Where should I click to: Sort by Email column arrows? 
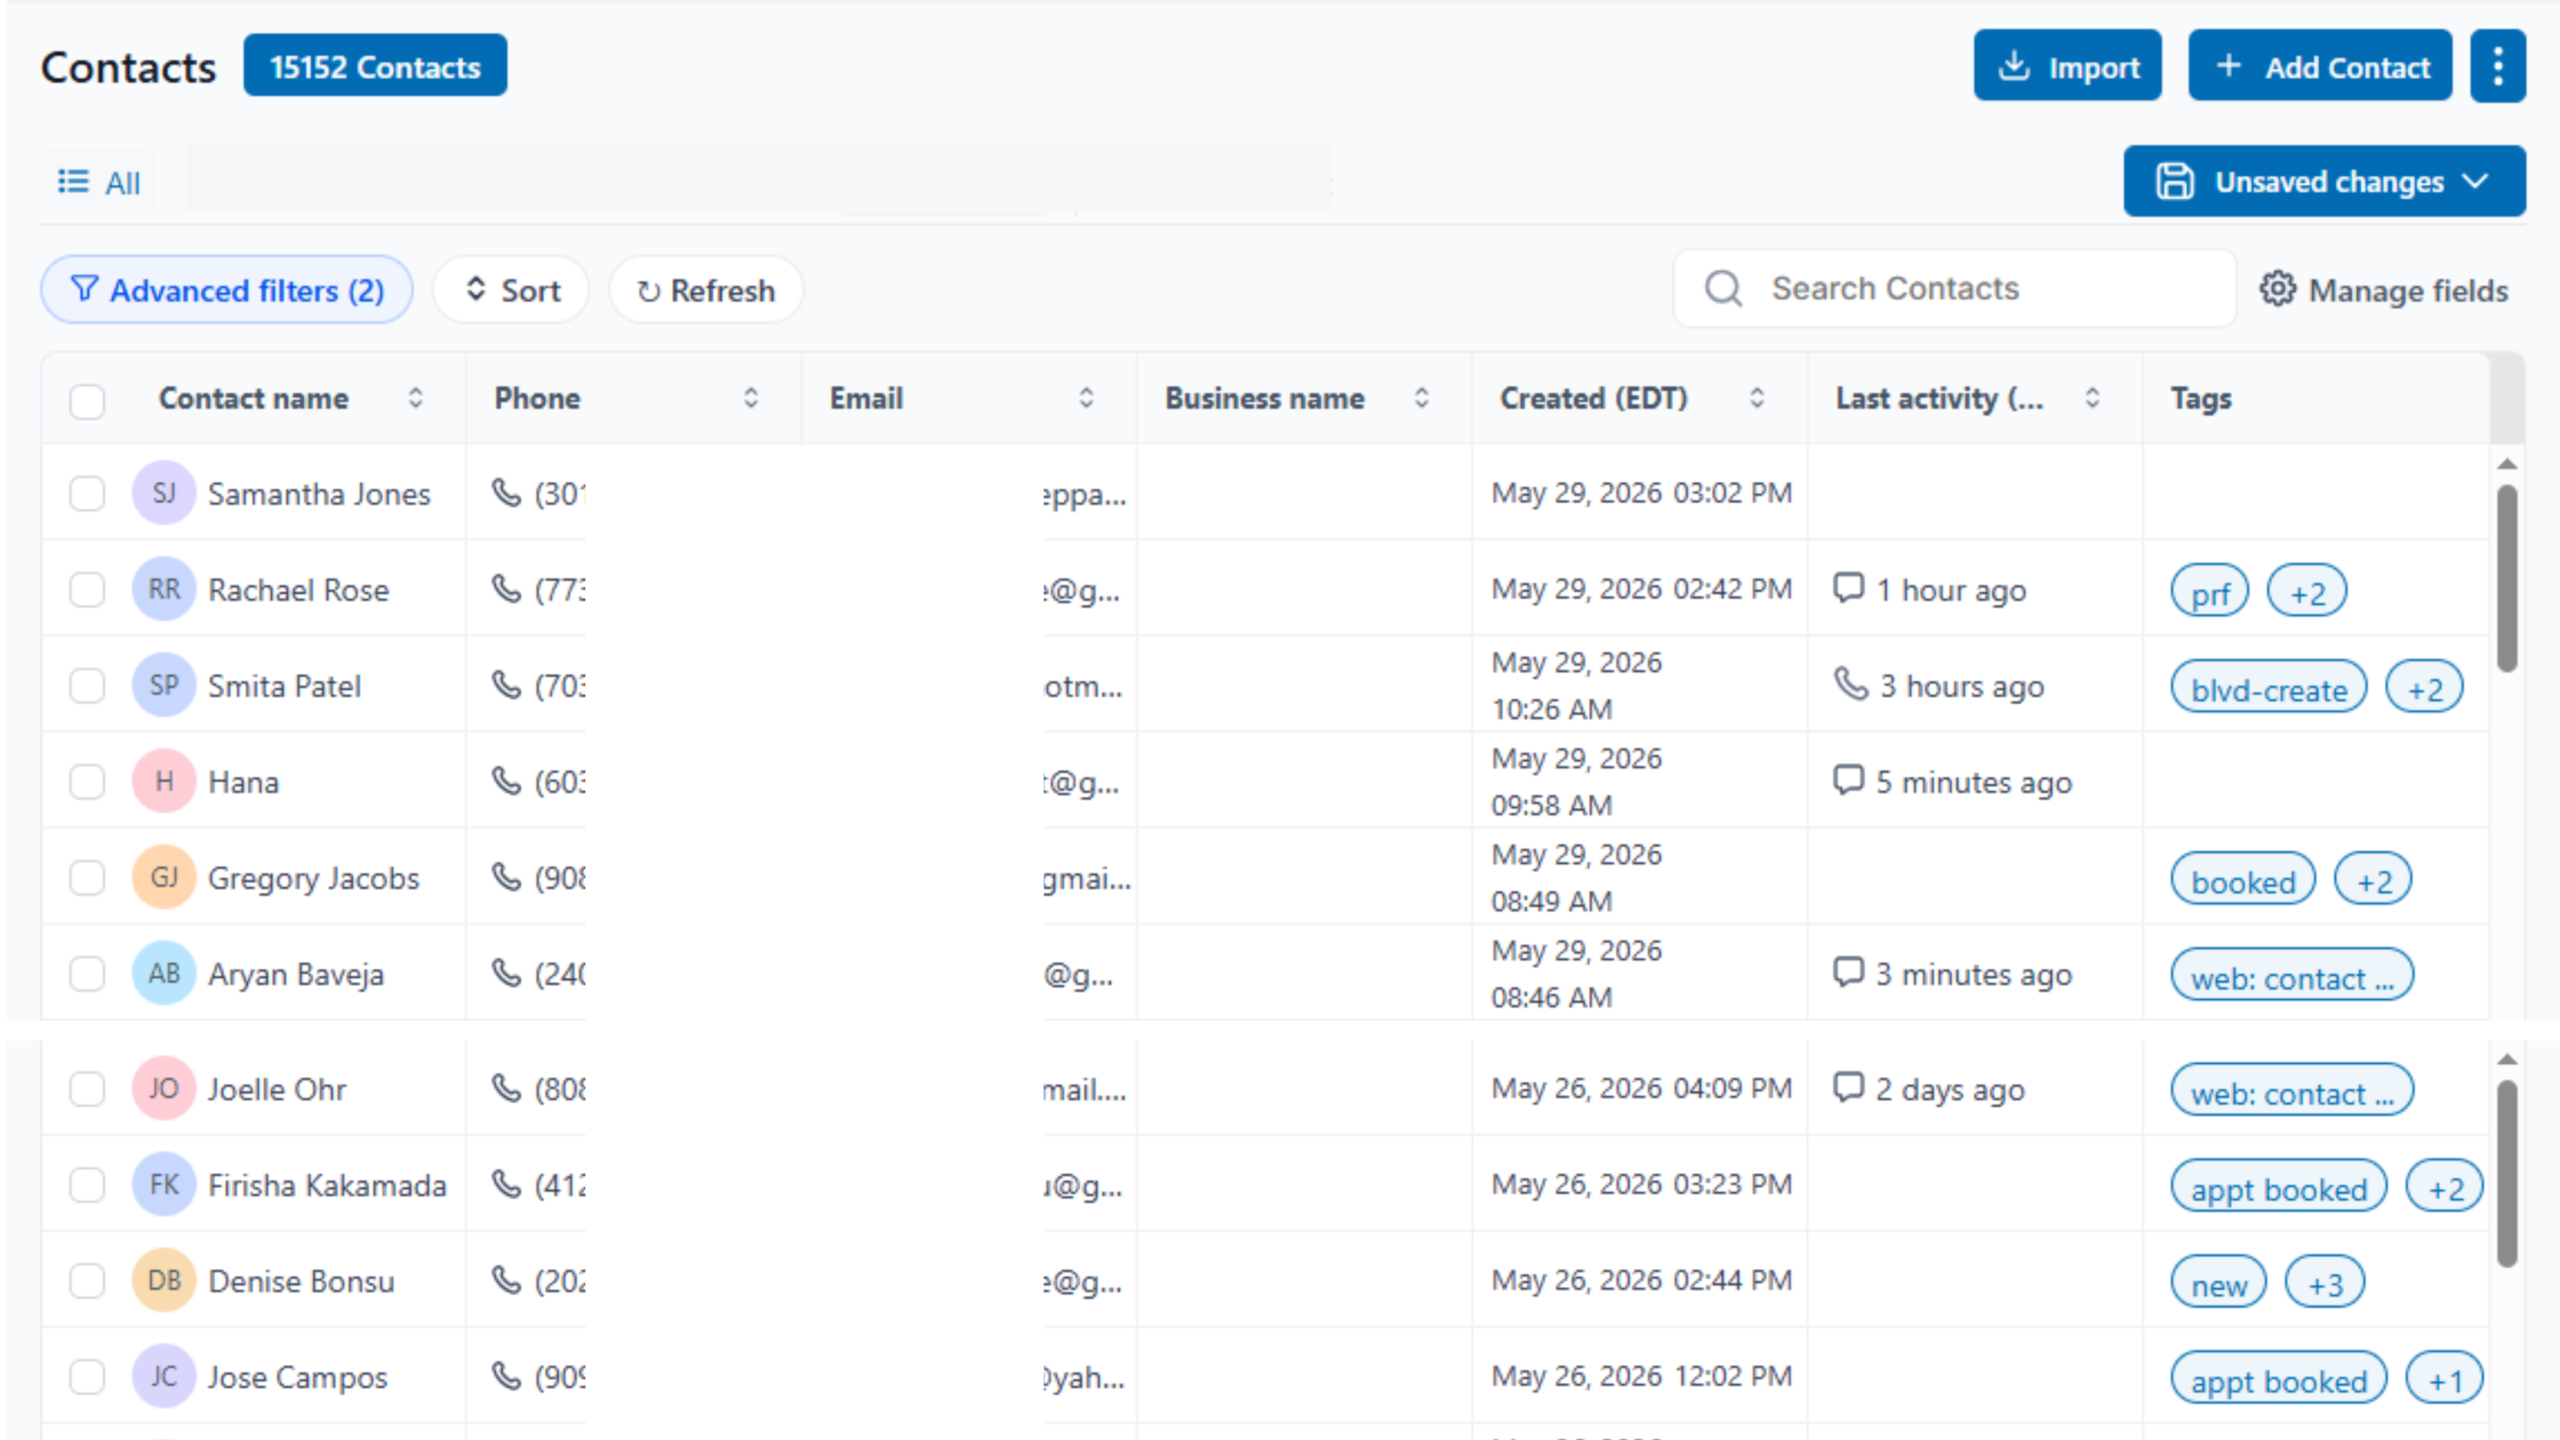click(1086, 398)
